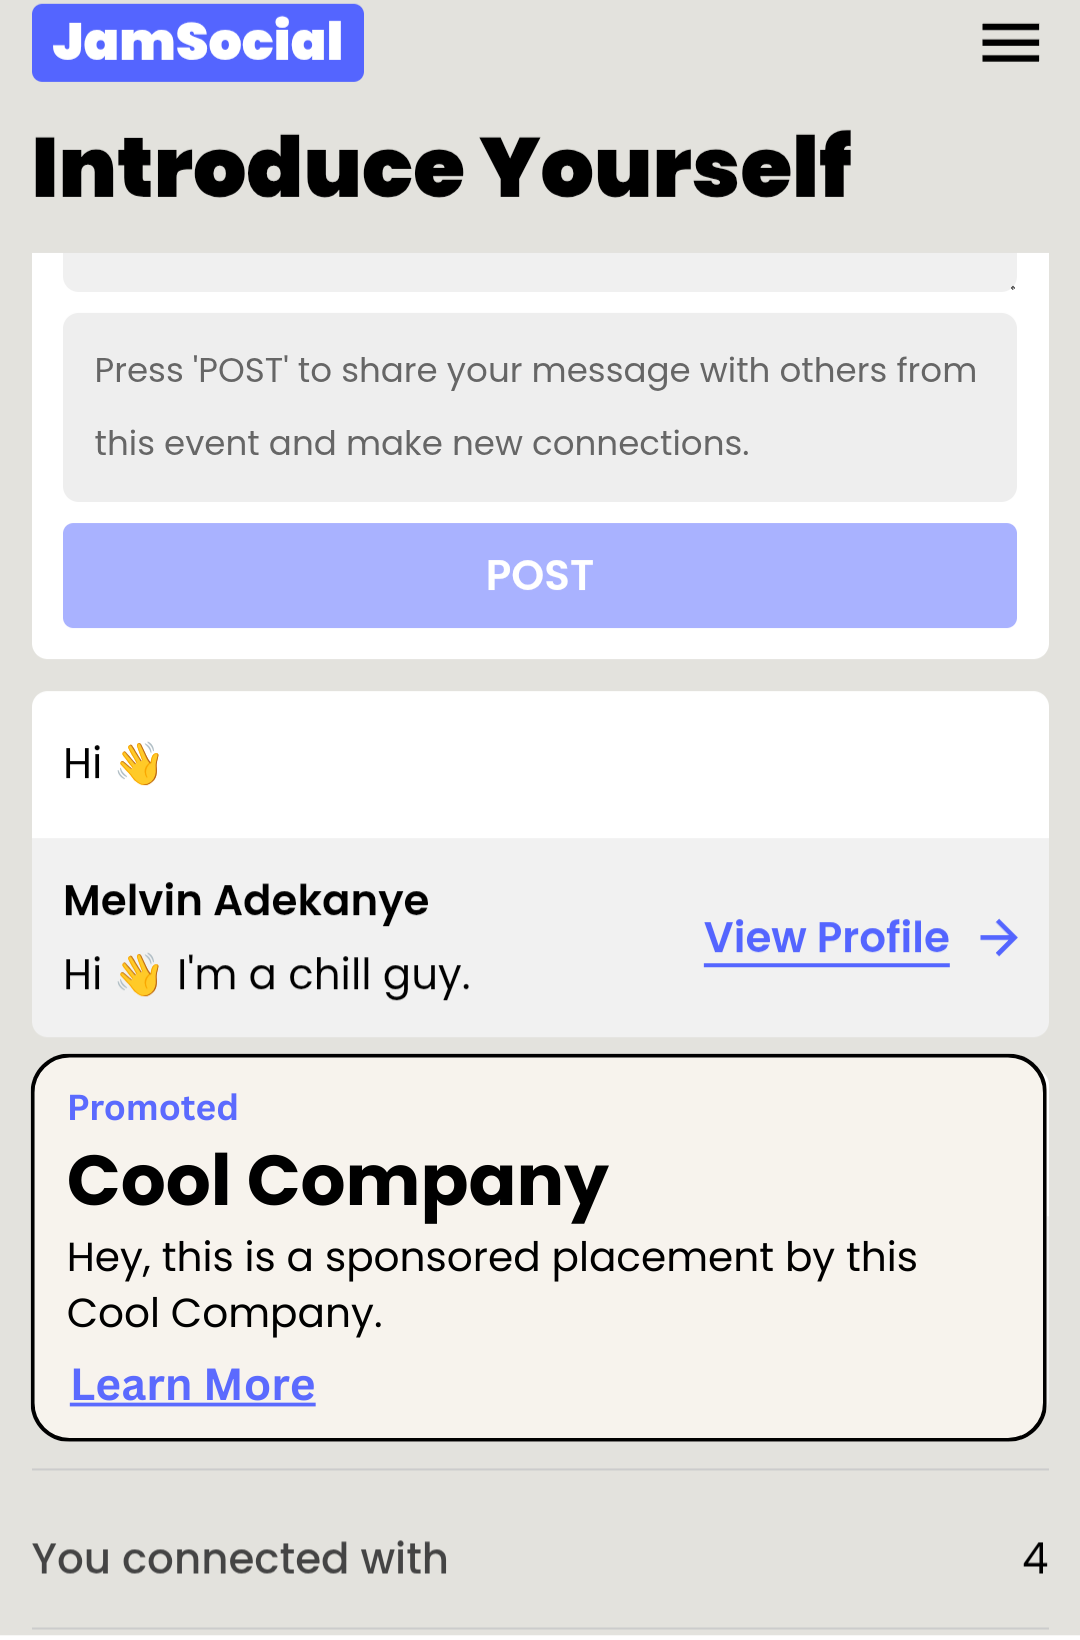Screen dimensions: 1080x1640
Task: Click the sponsored placement description text
Action: pos(491,1285)
